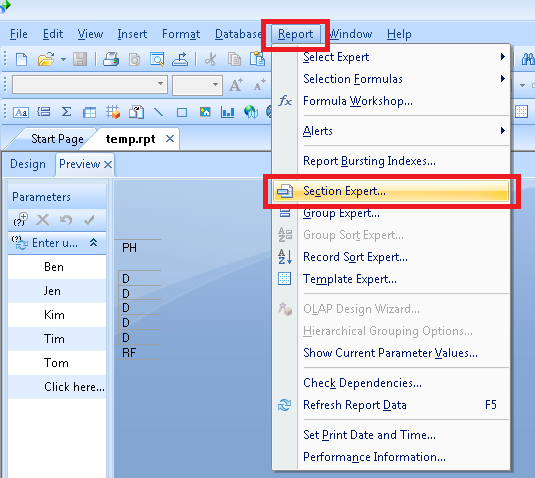Collapse the Enter u... parameter section
The width and height of the screenshot is (535, 478).
click(x=93, y=243)
